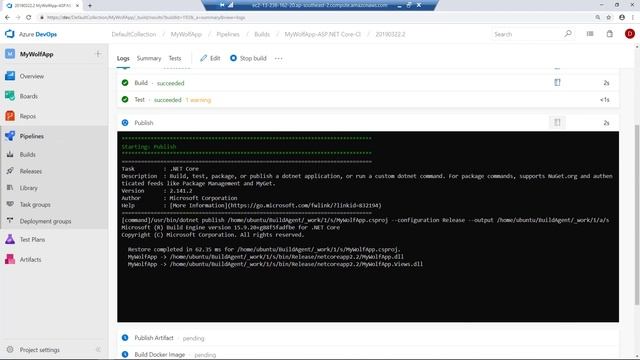Open the Publish Artifact pending step

[x=368, y=338]
